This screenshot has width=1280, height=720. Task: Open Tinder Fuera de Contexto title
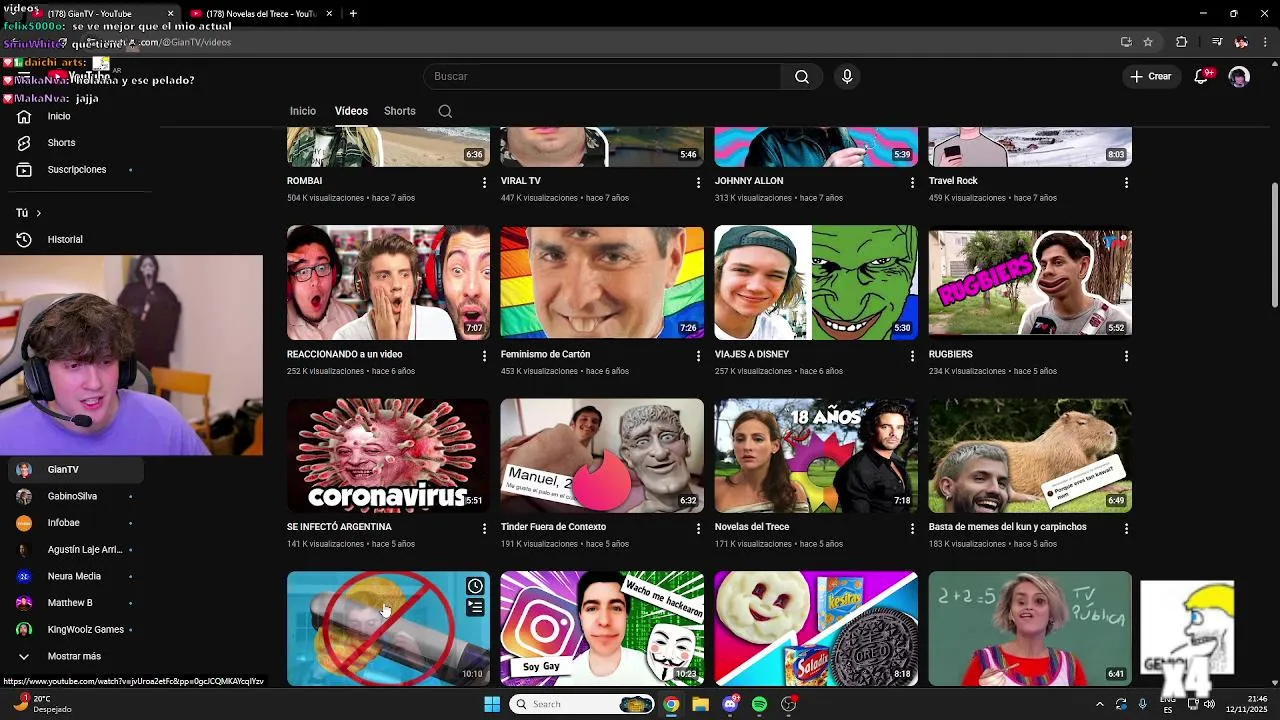[554, 527]
